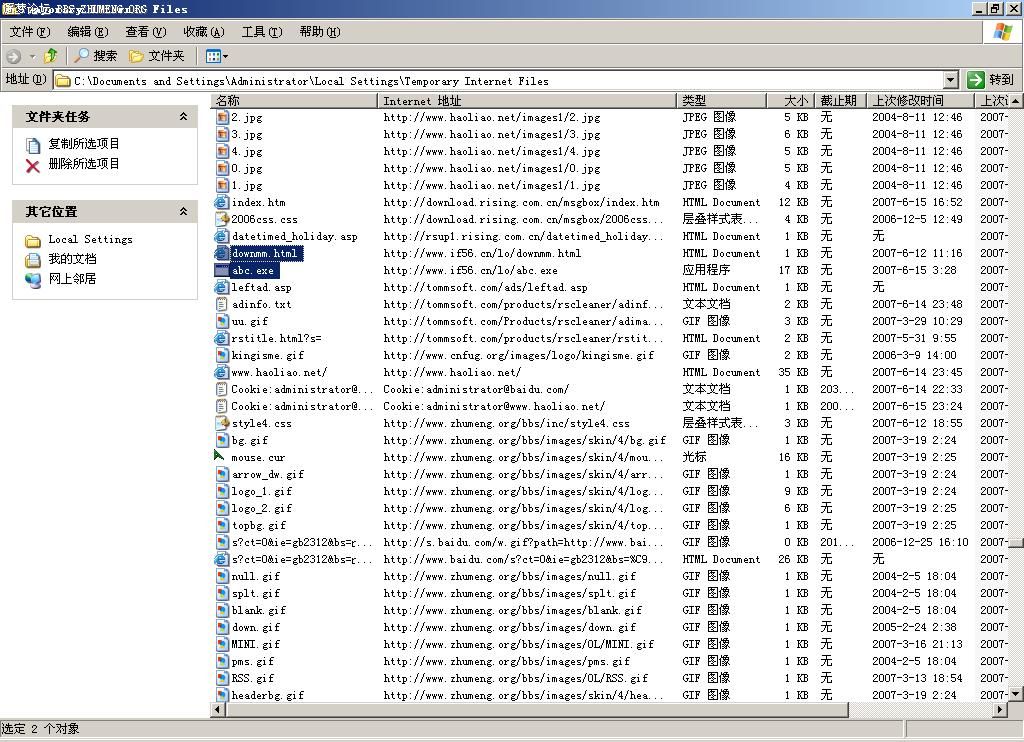Image resolution: width=1024 pixels, height=742 pixels.
Task: Open the Back button history dropdown arrow
Action: coord(32,57)
